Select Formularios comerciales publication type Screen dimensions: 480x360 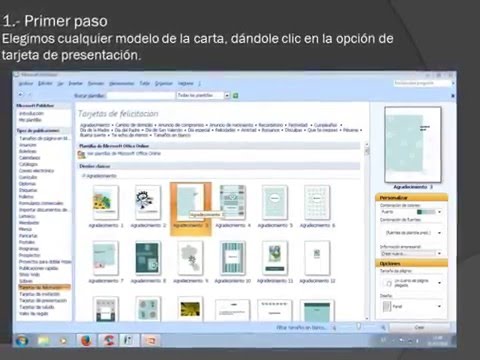pos(41,203)
